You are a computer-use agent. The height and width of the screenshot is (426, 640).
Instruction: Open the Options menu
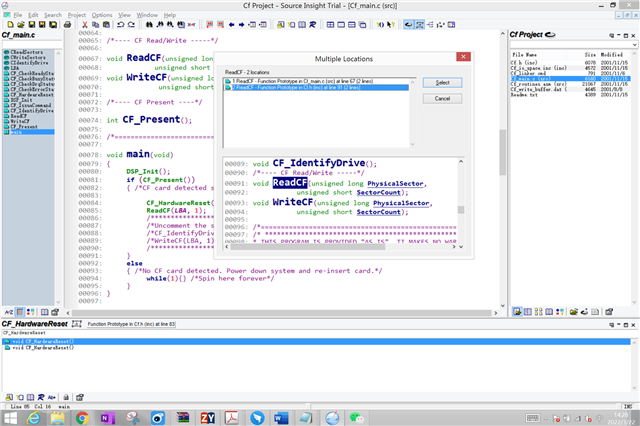point(102,15)
